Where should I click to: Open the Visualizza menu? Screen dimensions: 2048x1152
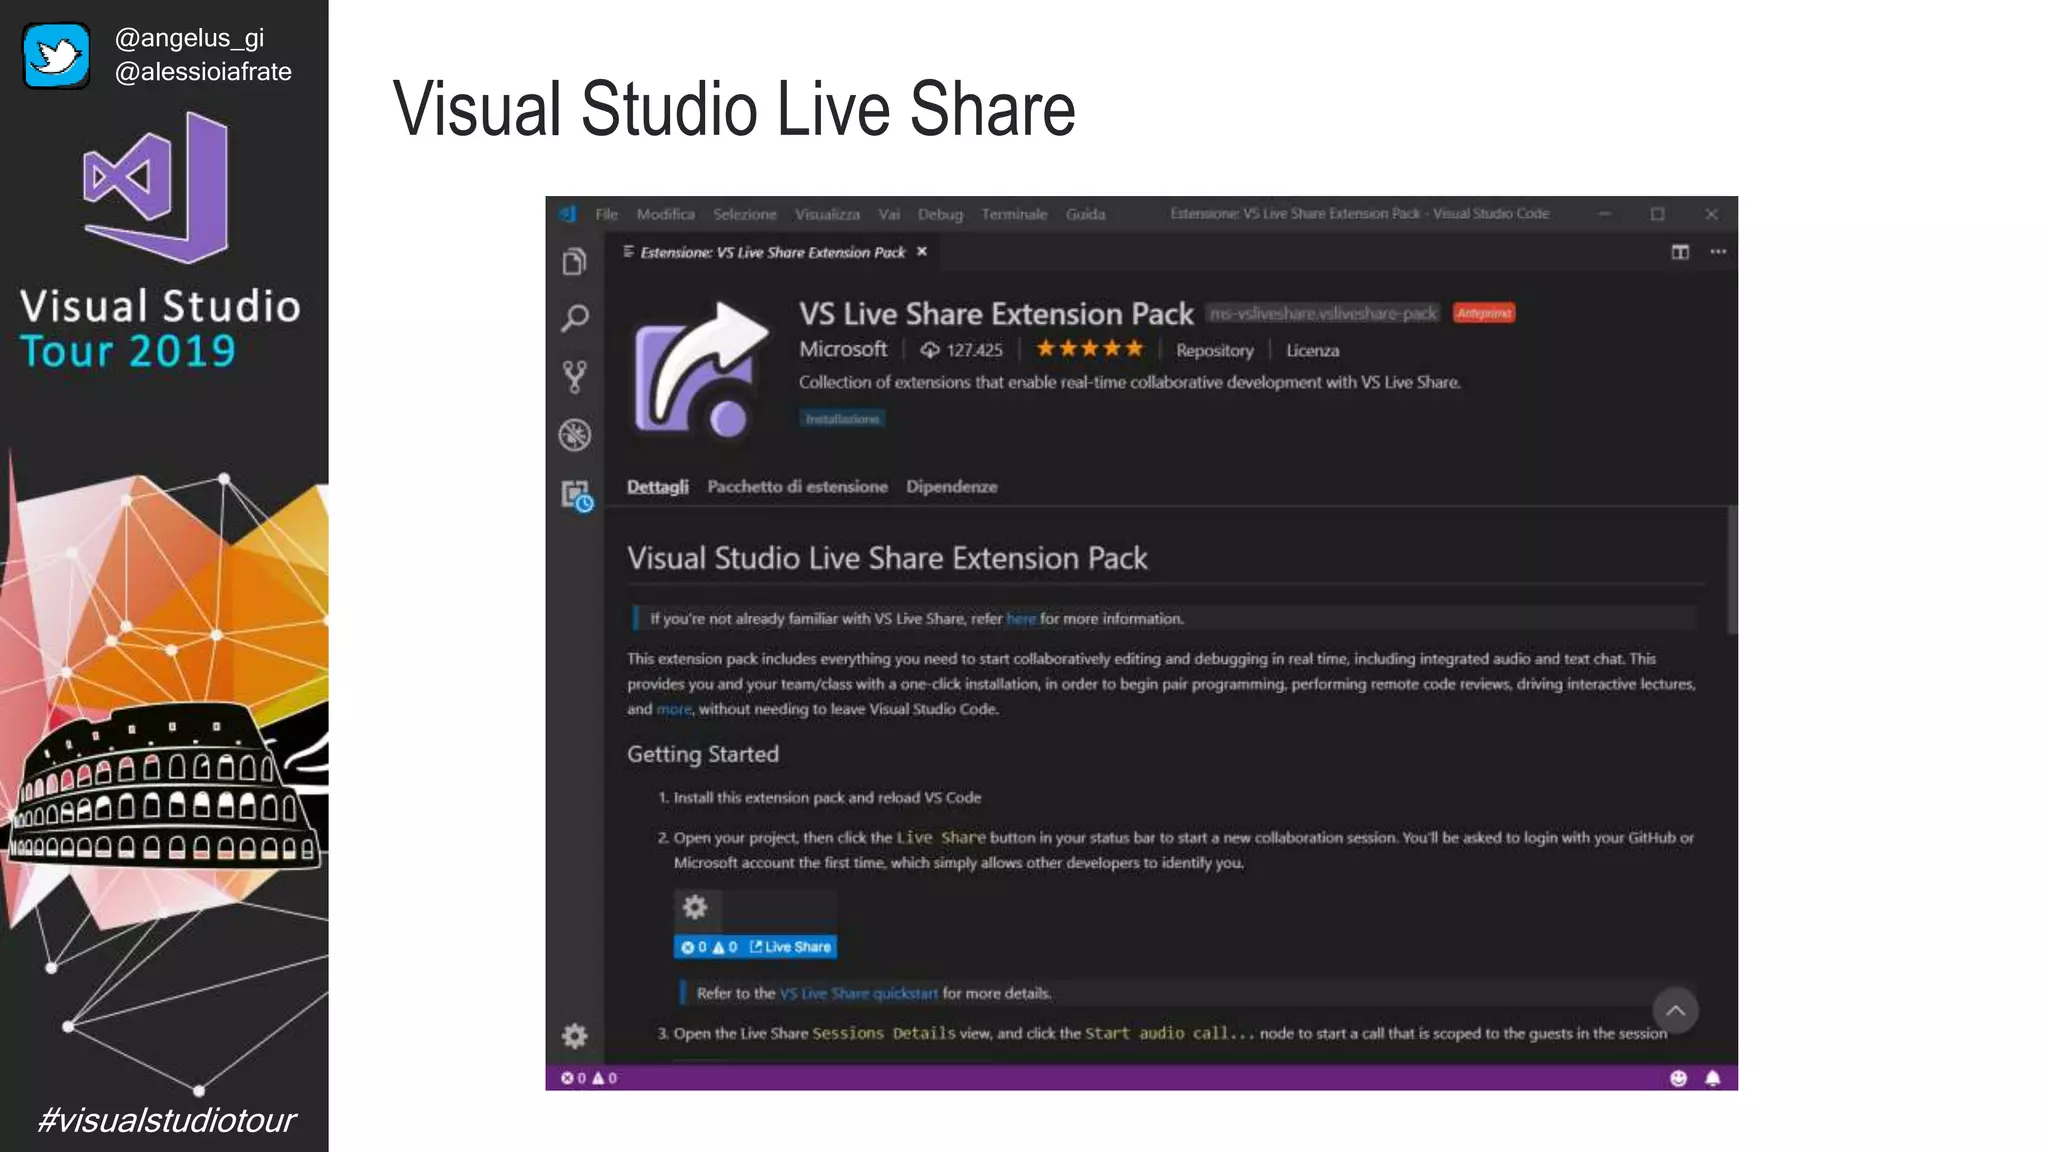tap(827, 214)
